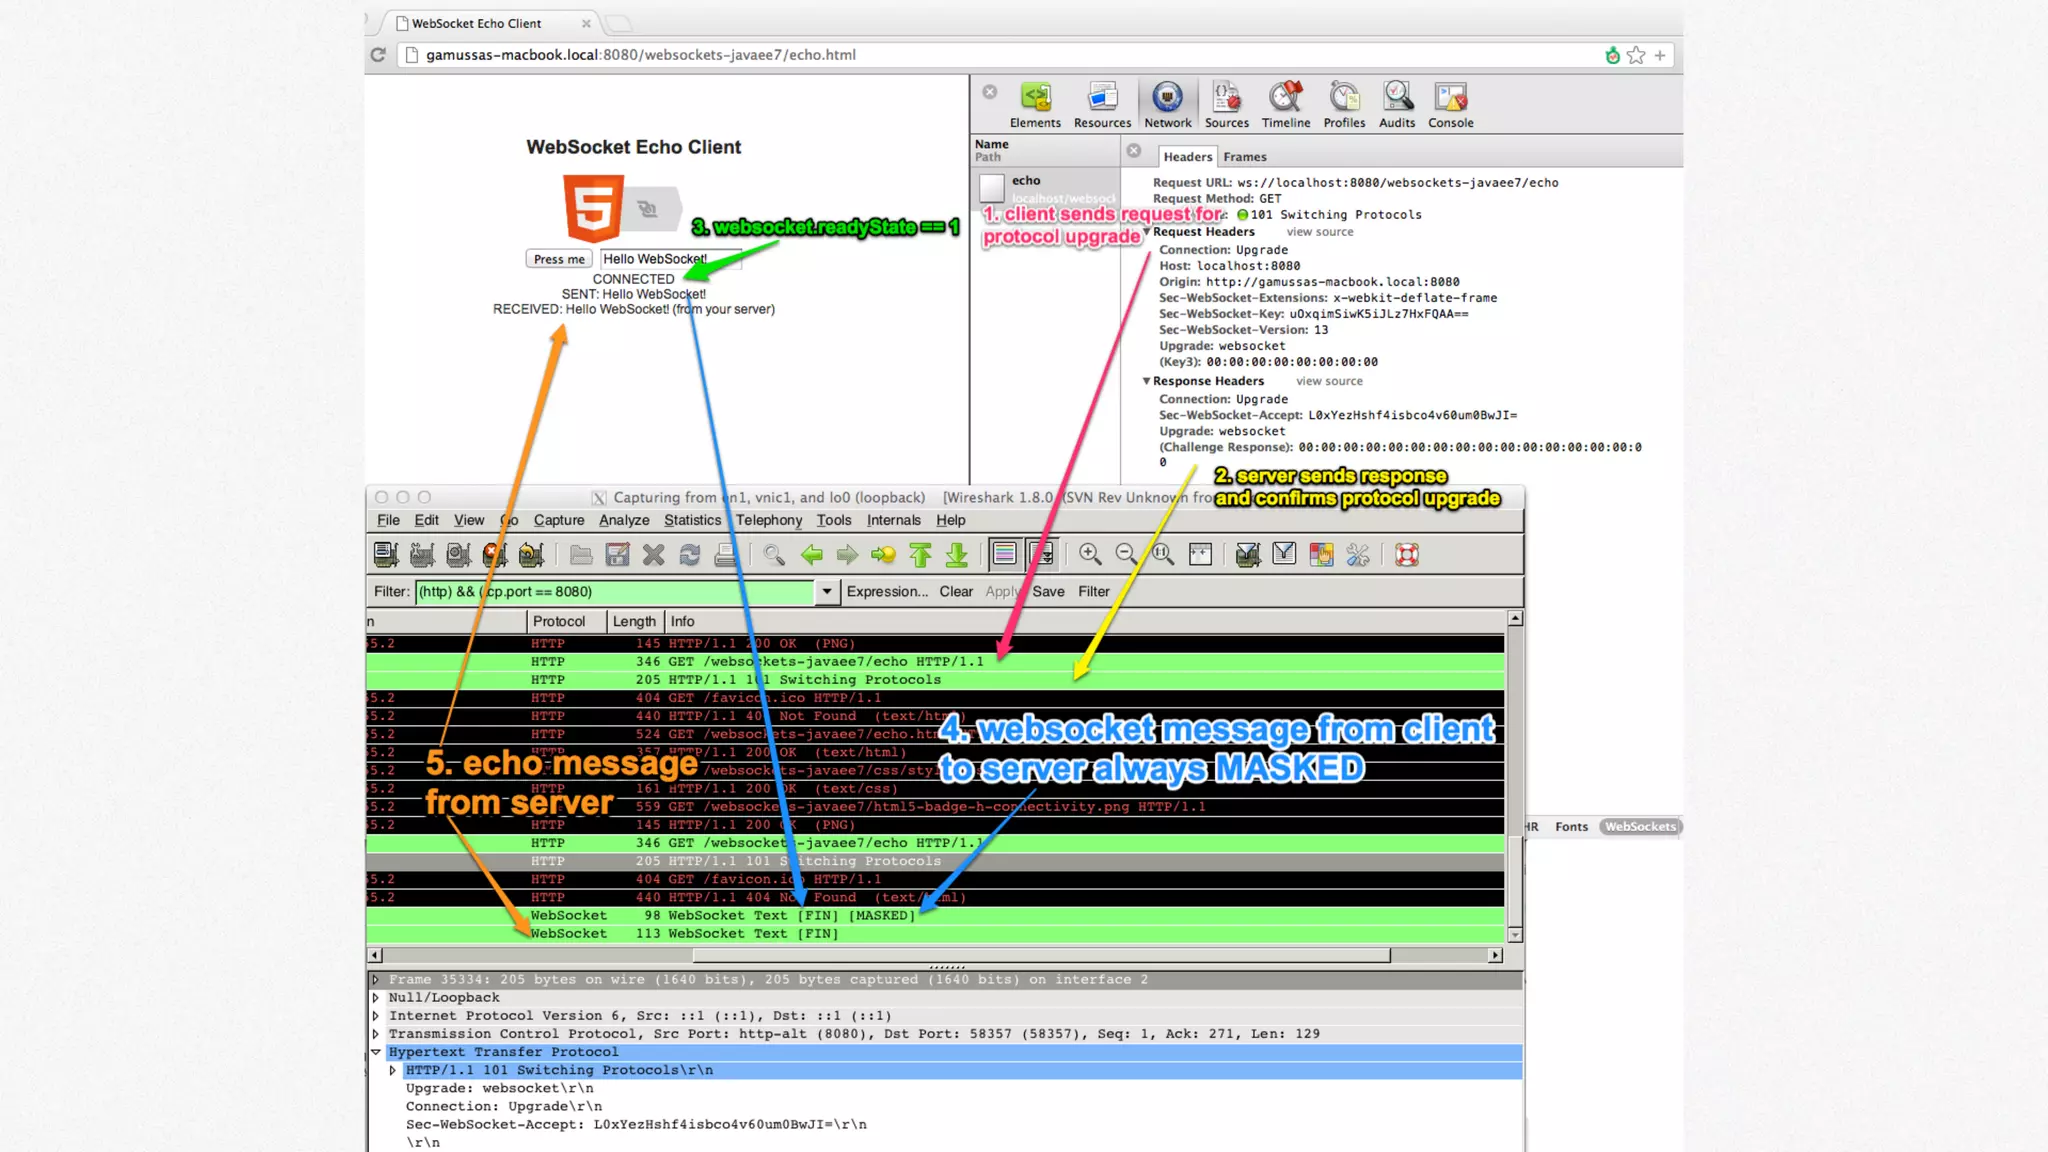Image resolution: width=2048 pixels, height=1152 pixels.
Task: Collapse the Response Headers section
Action: (1146, 381)
